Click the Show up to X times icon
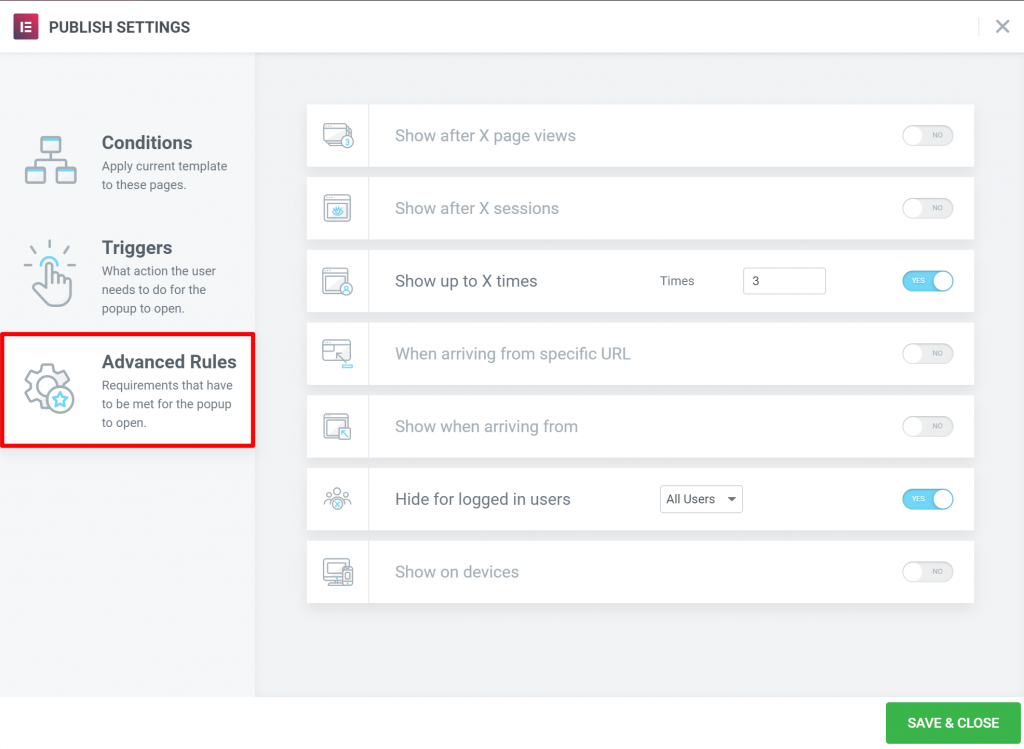Screen dimensions: 1024x749 pyautogui.click(x=338, y=281)
